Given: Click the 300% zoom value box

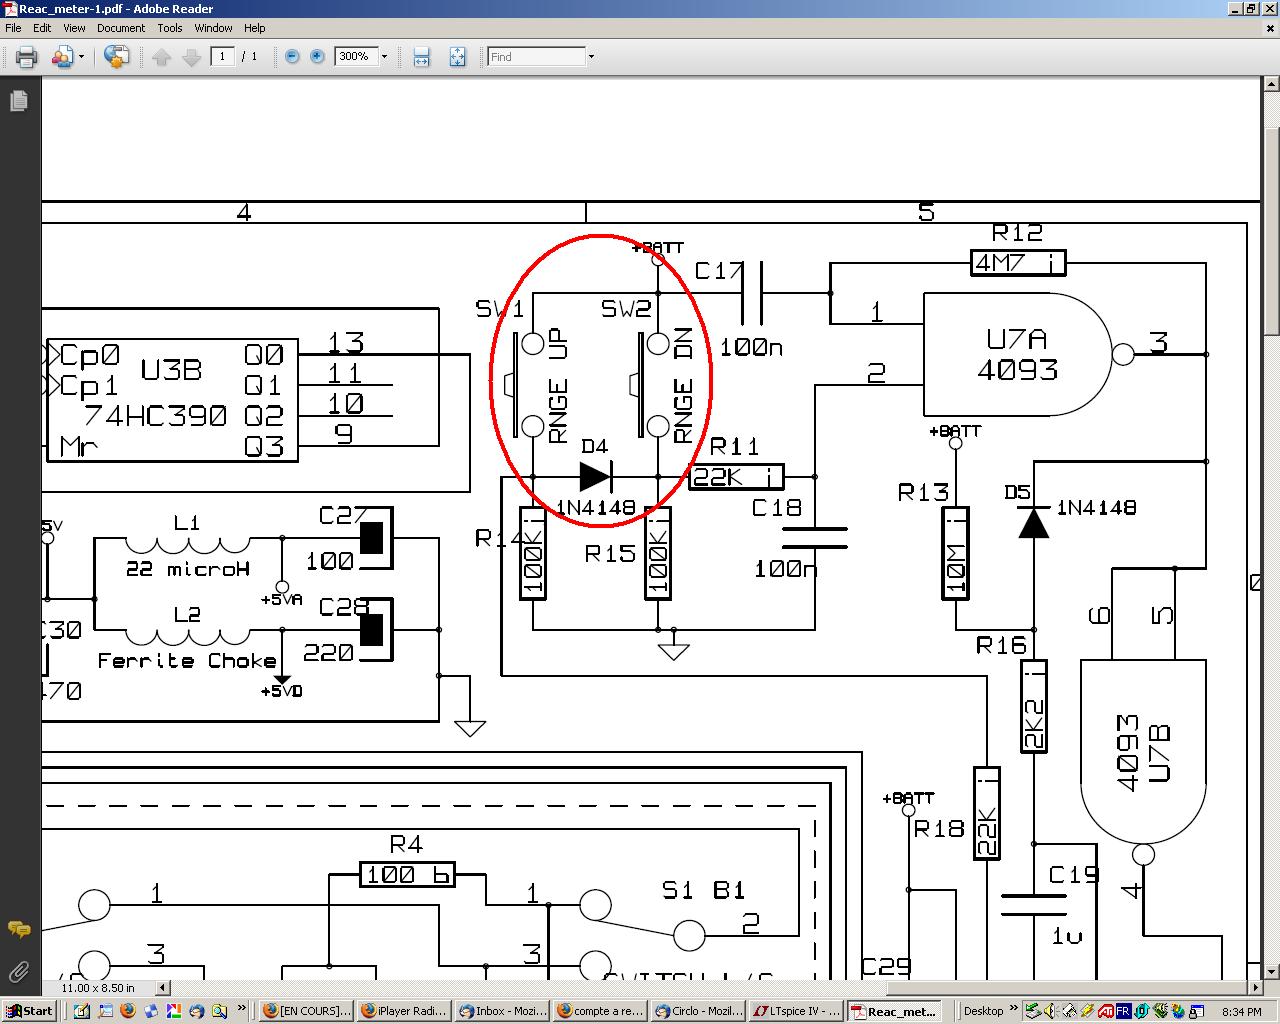Looking at the screenshot, I should [x=355, y=57].
